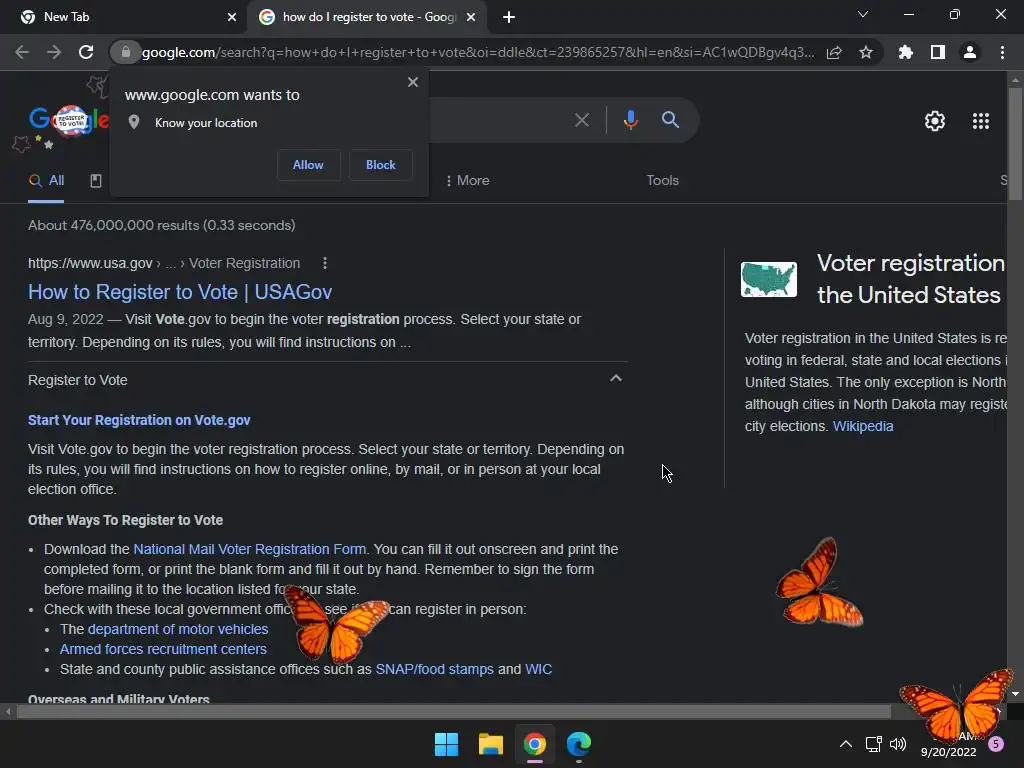This screenshot has height=768, width=1024.
Task: Click the Google Register to Vote doodle logo
Action: [69, 120]
